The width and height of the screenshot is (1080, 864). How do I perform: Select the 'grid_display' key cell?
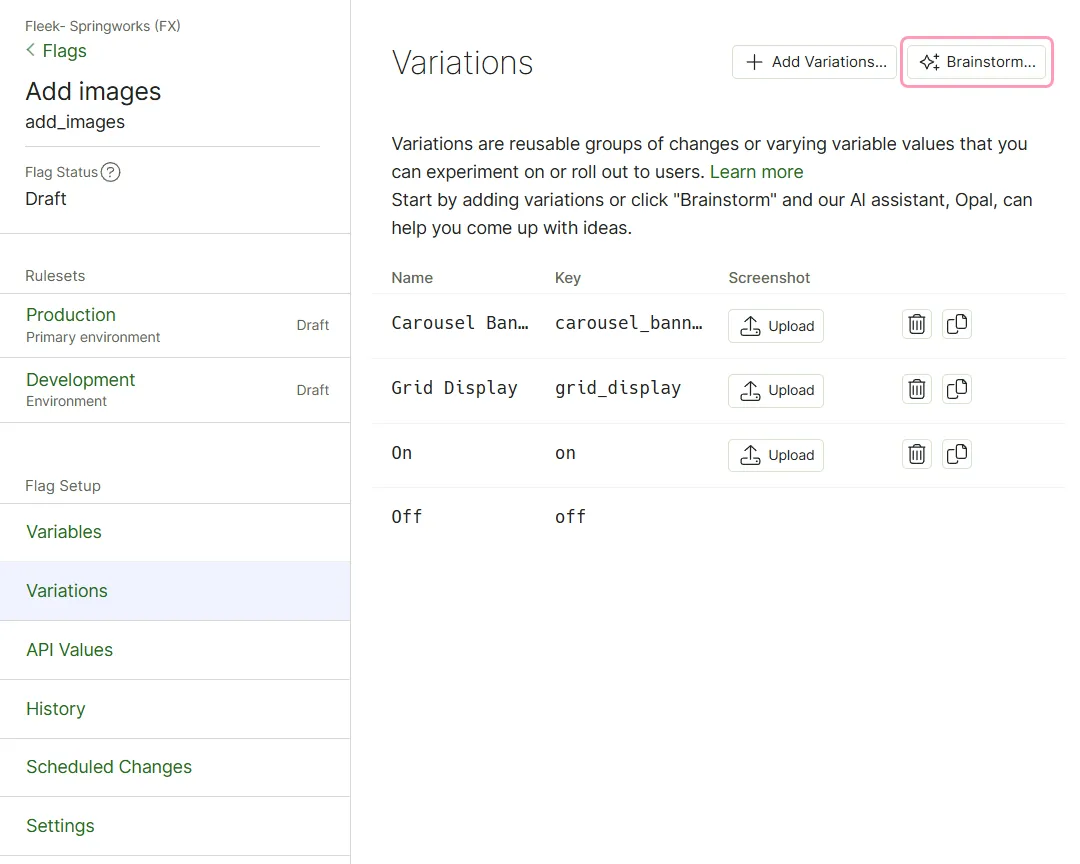coord(618,388)
